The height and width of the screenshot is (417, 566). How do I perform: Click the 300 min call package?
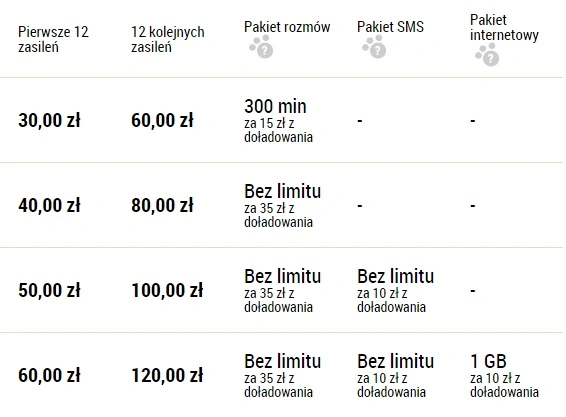(x=275, y=107)
